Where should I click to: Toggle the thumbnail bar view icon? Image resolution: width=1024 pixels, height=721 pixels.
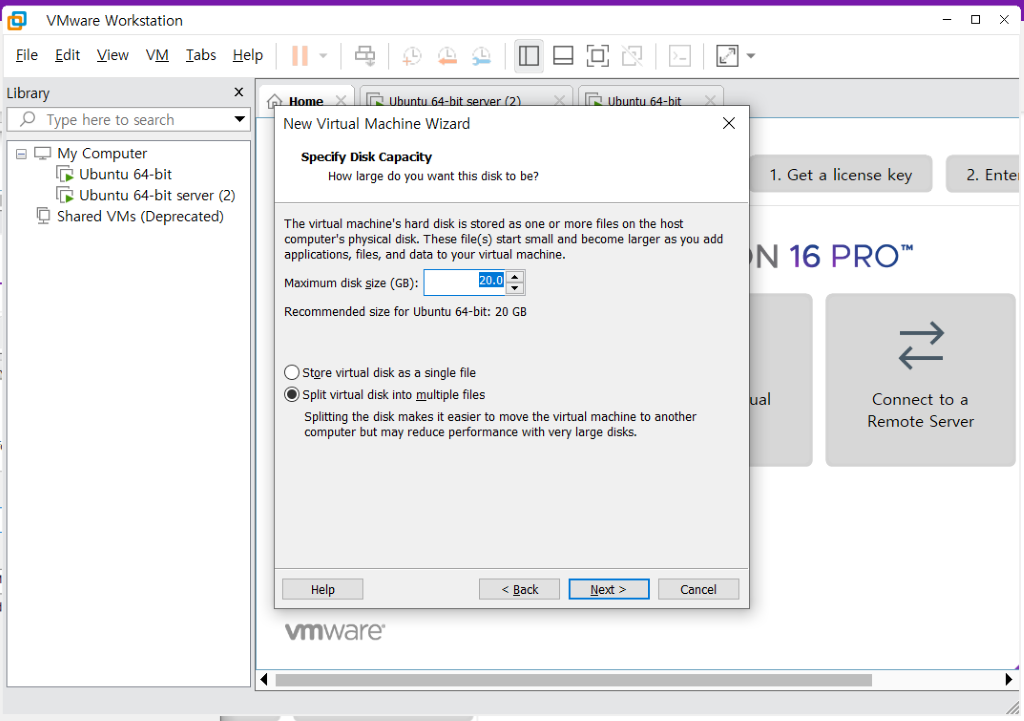pyautogui.click(x=563, y=56)
